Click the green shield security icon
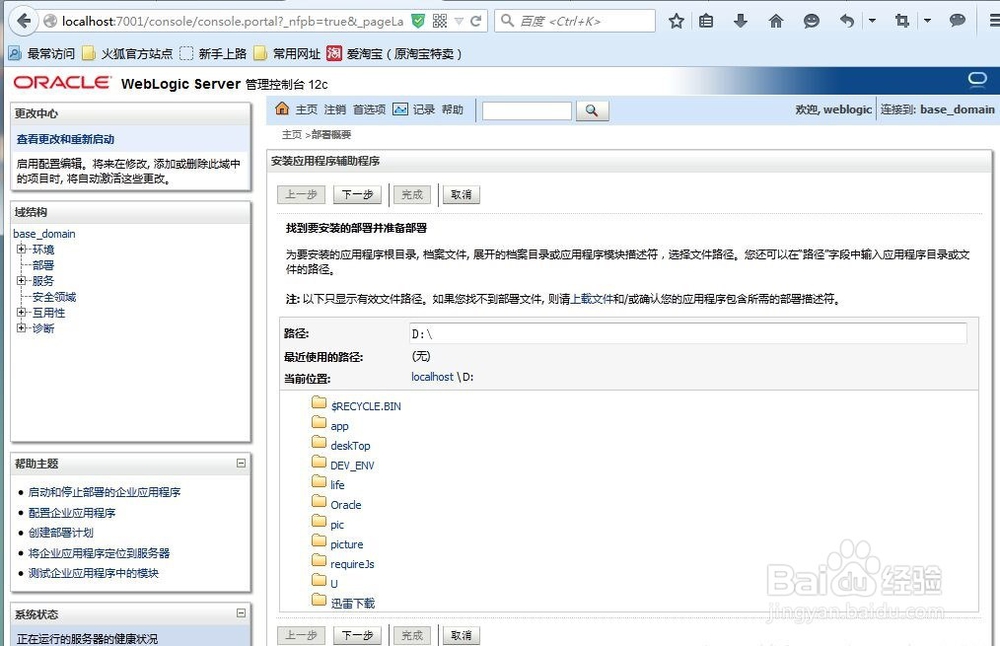Image resolution: width=1000 pixels, height=646 pixels. (418, 21)
